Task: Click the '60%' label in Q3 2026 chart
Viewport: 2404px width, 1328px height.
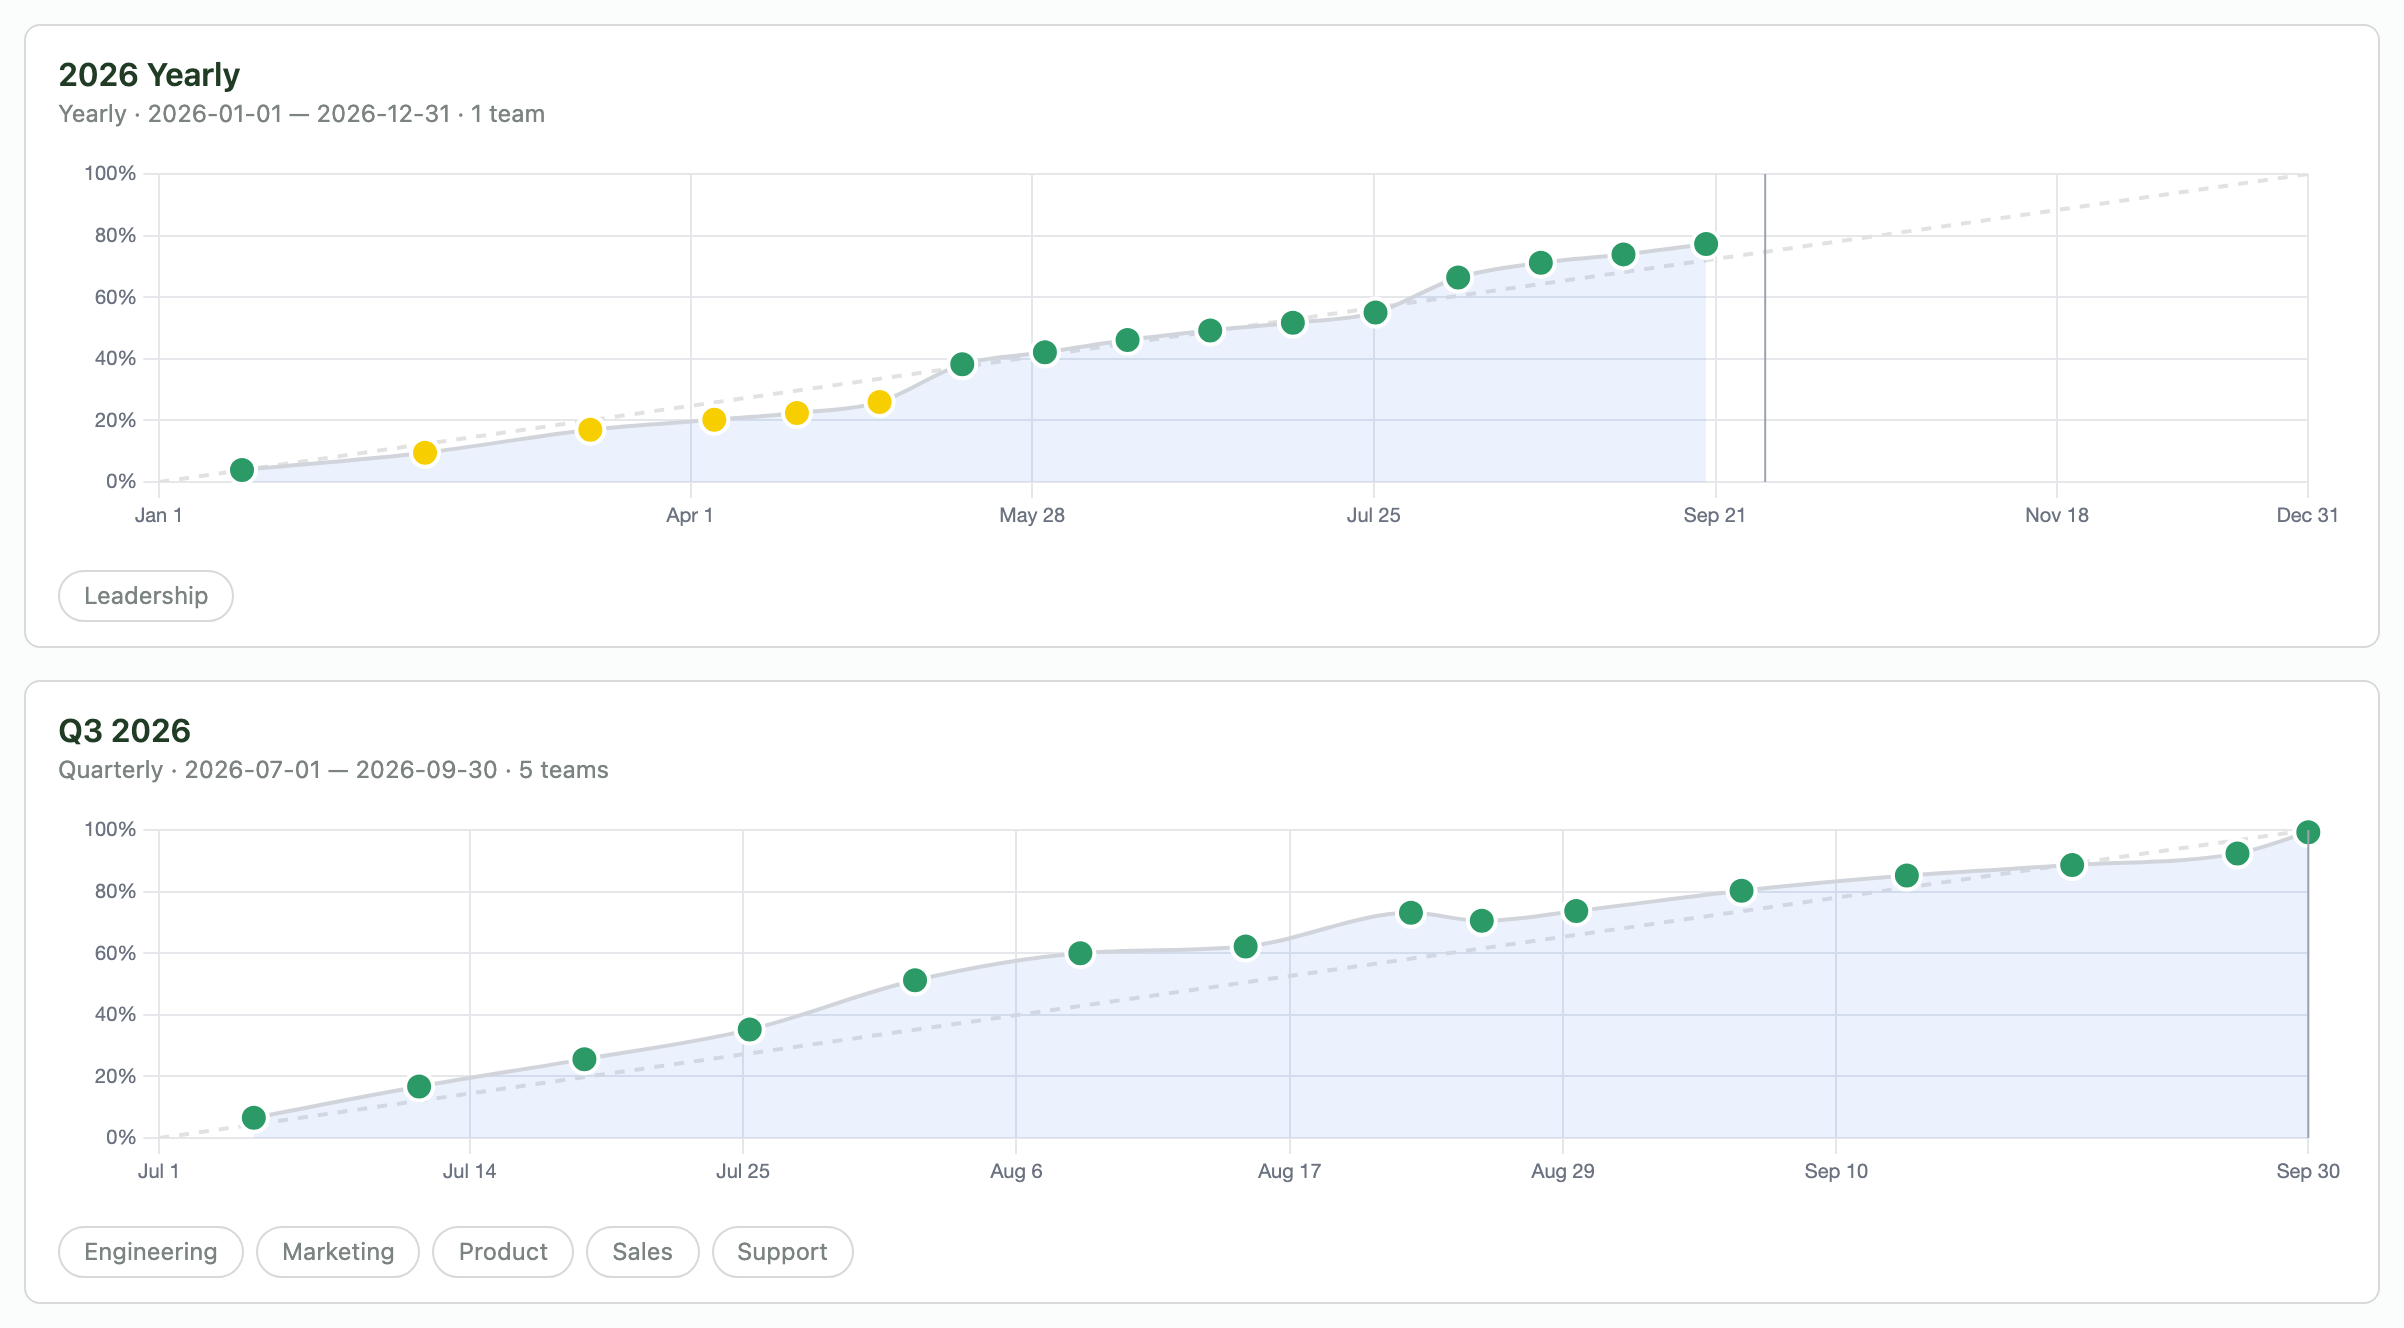Action: (x=115, y=953)
